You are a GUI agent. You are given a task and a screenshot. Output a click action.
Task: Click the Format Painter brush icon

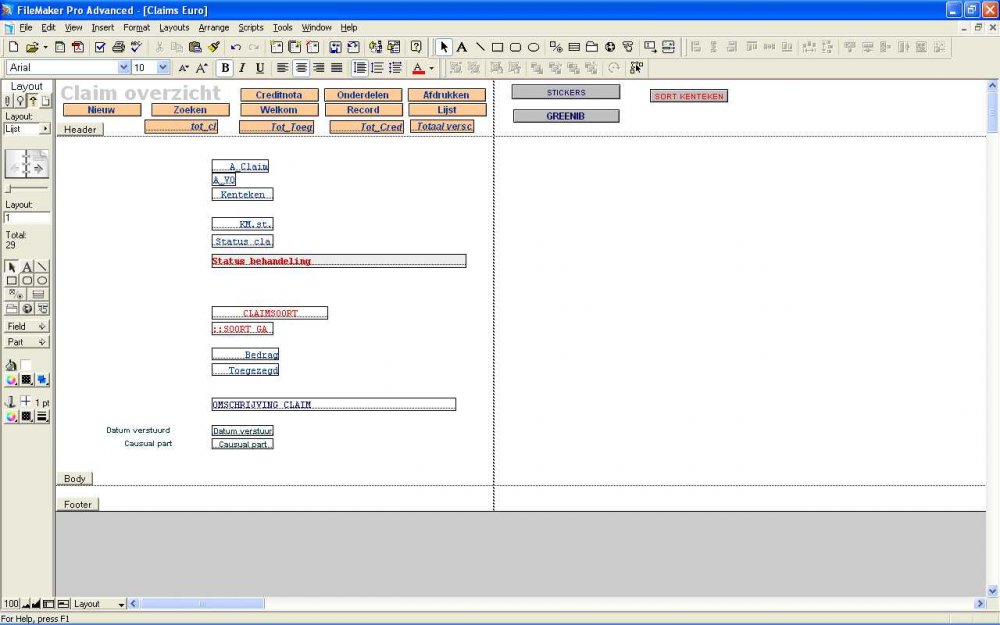coord(214,47)
